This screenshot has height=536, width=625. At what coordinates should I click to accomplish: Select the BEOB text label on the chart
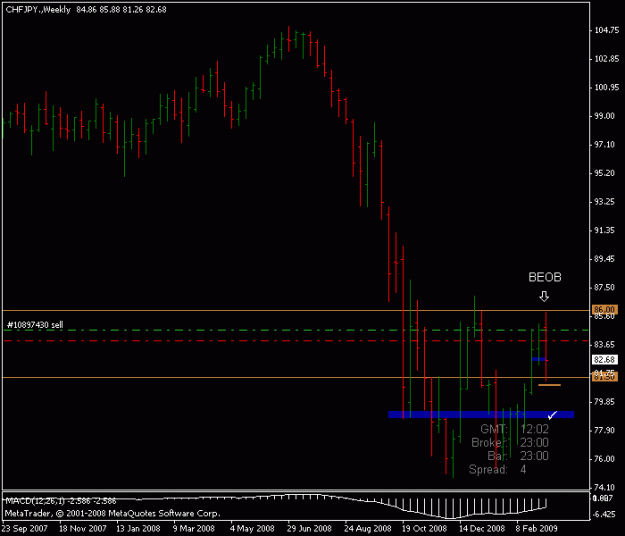545,277
